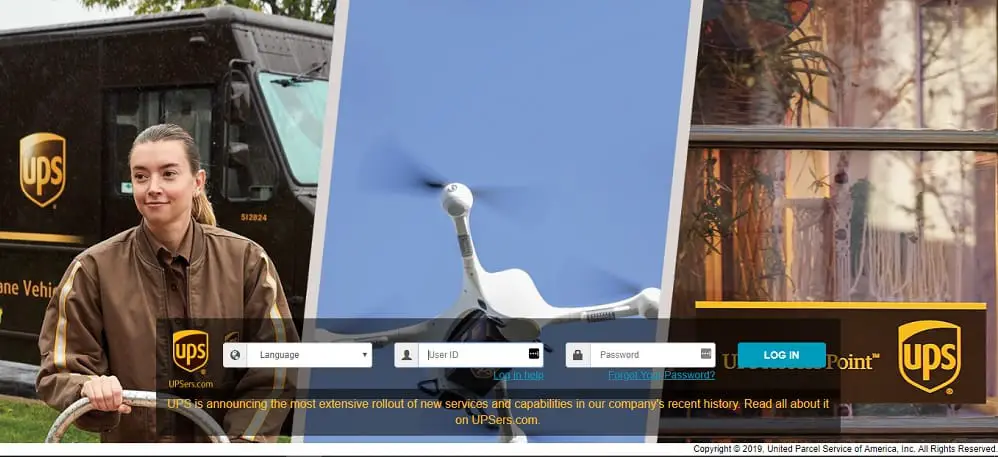The width and height of the screenshot is (998, 457).
Task: Click the LOG IN button
Action: click(x=782, y=355)
